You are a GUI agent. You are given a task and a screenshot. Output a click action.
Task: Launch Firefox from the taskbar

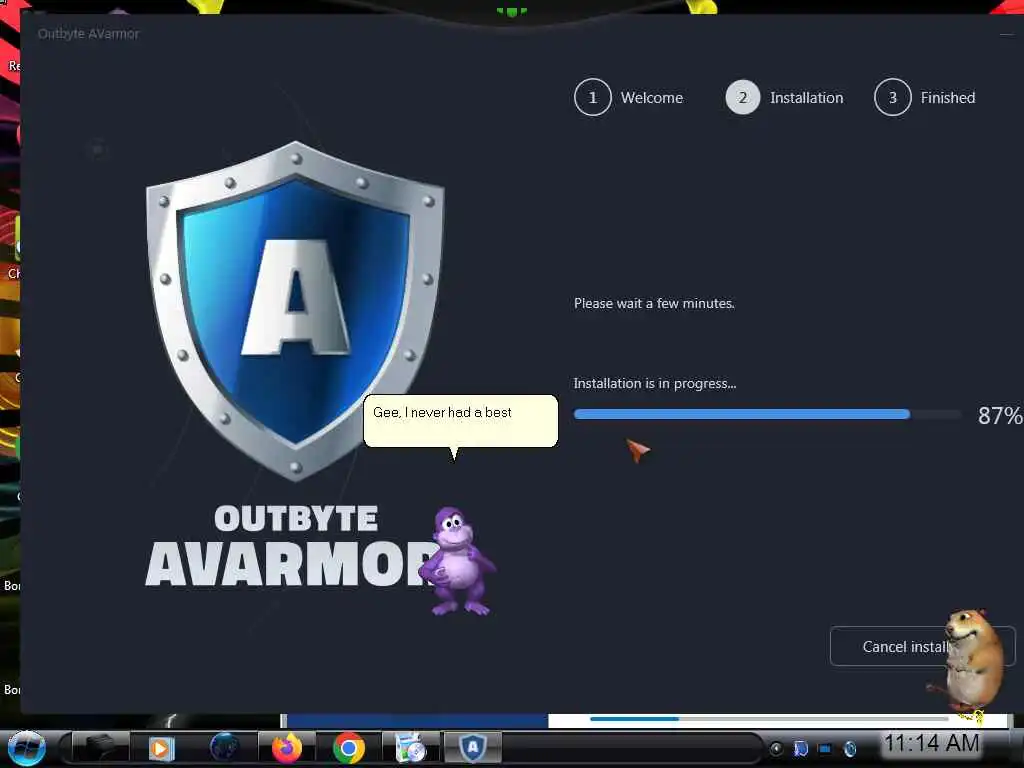coord(287,748)
